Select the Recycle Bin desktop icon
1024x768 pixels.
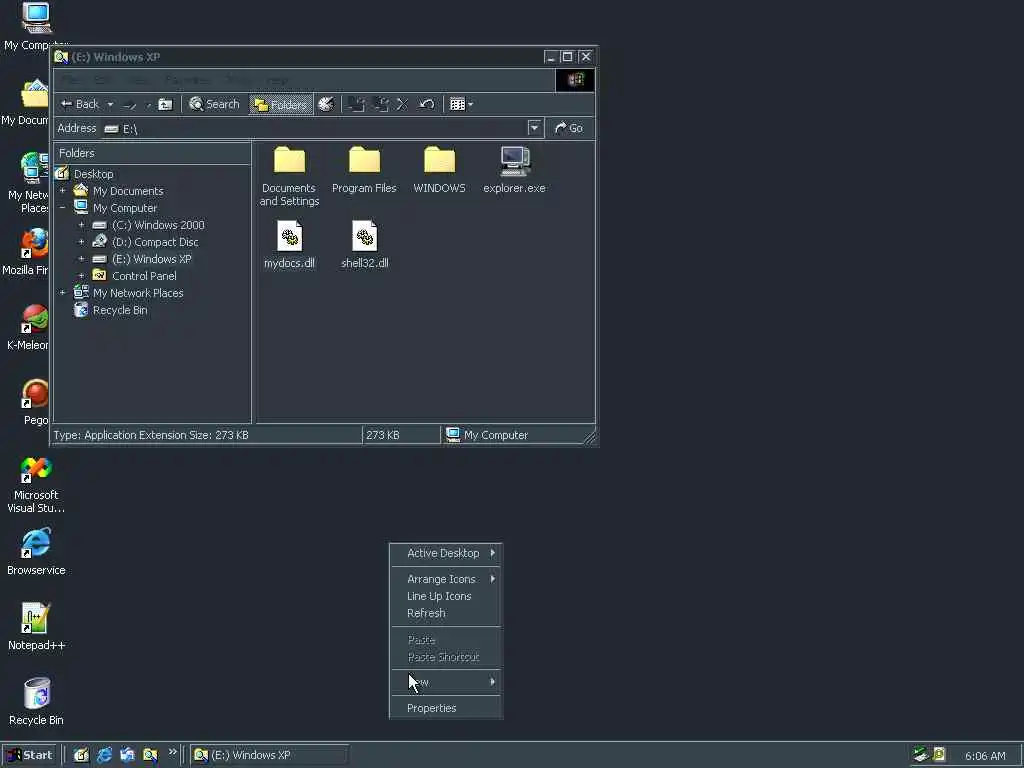(36, 702)
